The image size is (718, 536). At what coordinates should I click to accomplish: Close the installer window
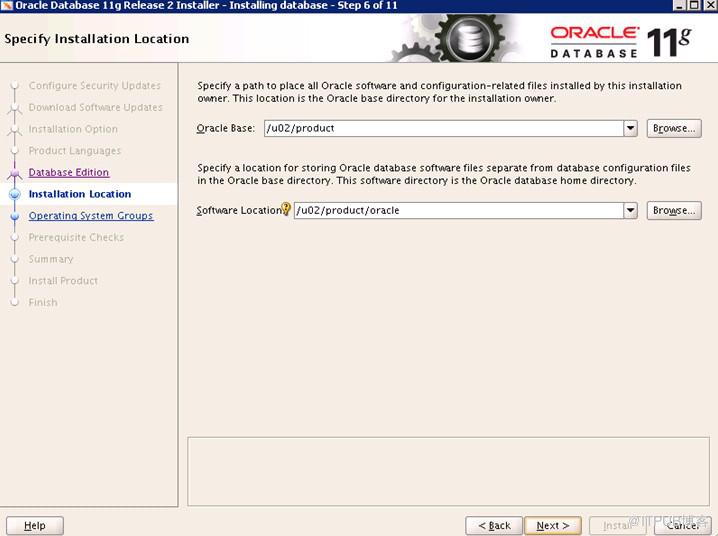[x=710, y=5]
